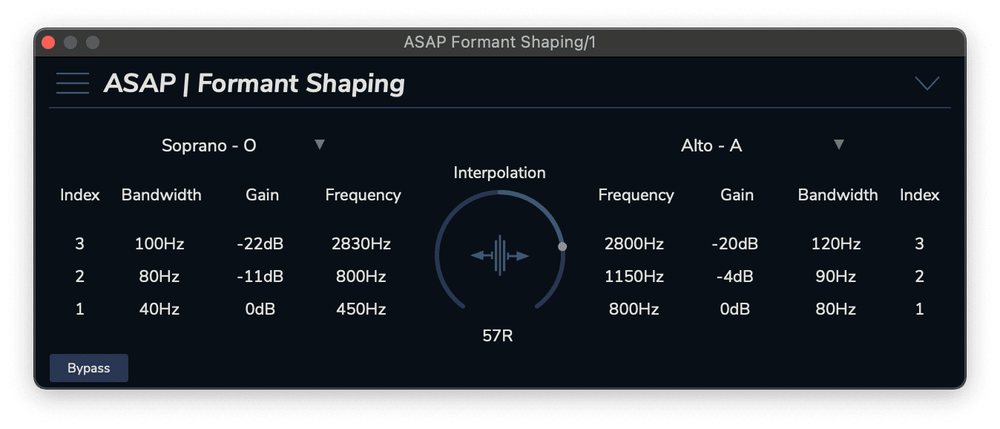Select the Soprano 100Hz bandwidth value
This screenshot has width=1000, height=429.
click(x=160, y=243)
